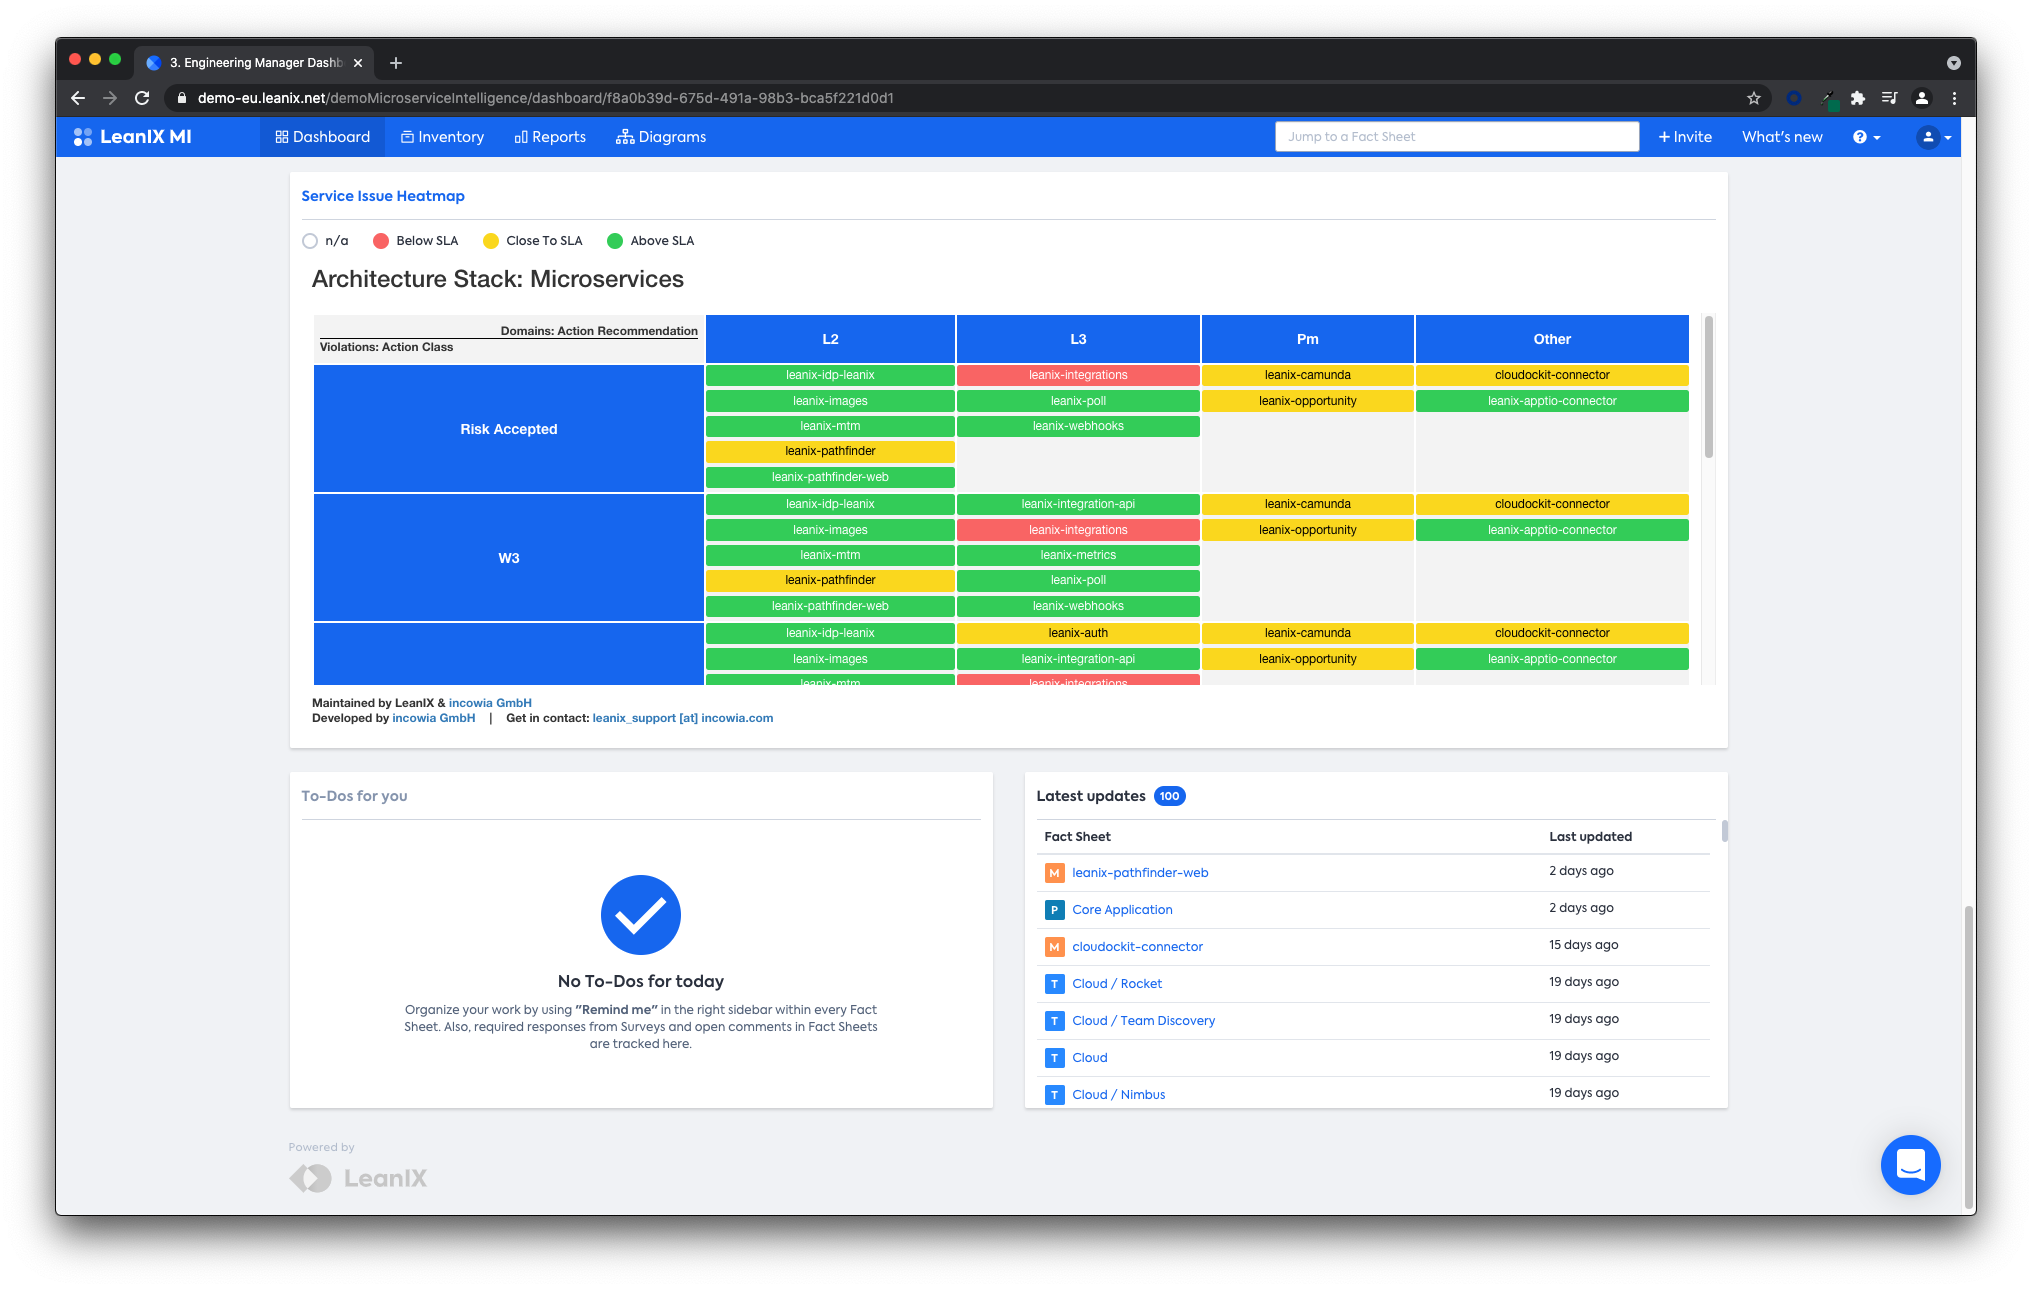Toggle the n/a legend filter
The image size is (2032, 1289).
coord(310,241)
